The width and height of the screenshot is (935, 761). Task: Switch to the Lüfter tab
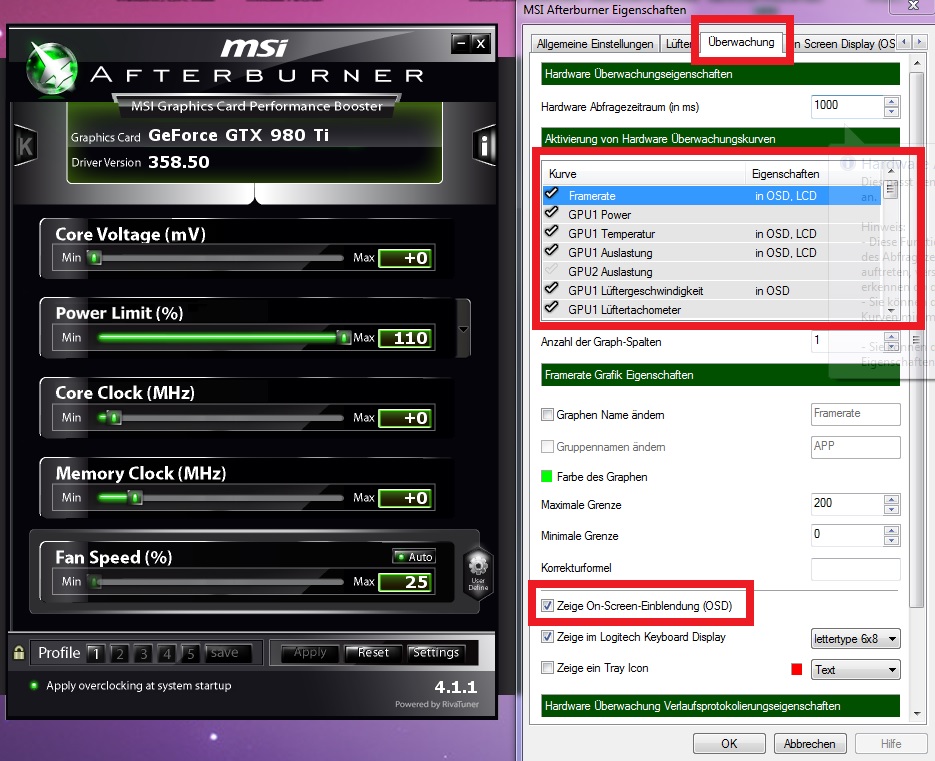coord(678,44)
